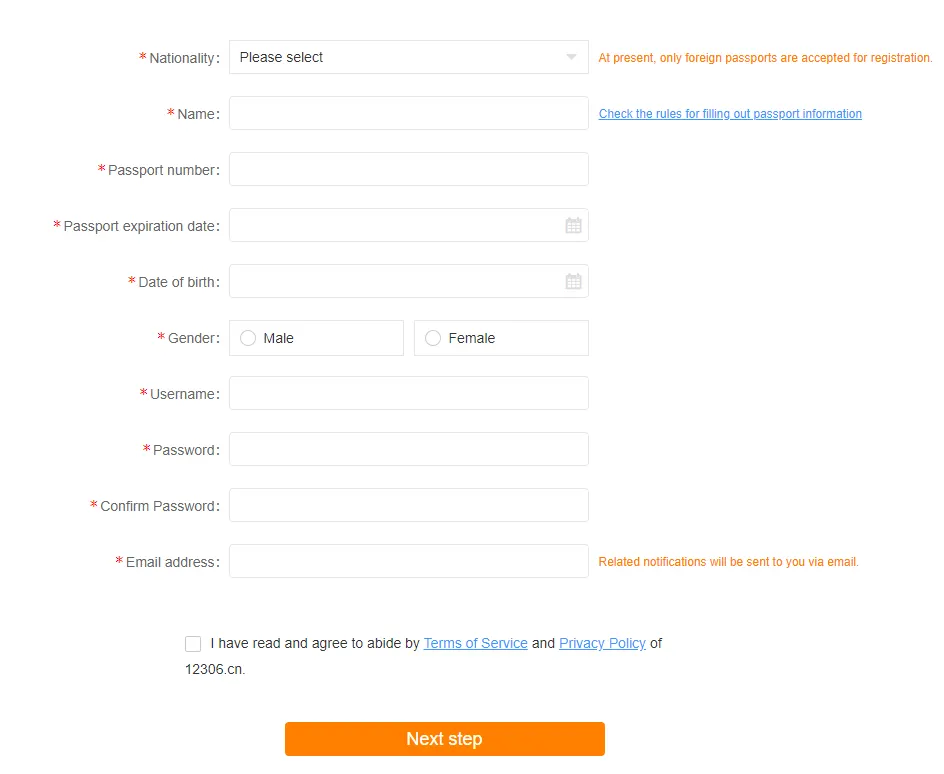The height and width of the screenshot is (774, 944).
Task: Click into the Passport number field
Action: coord(408,169)
